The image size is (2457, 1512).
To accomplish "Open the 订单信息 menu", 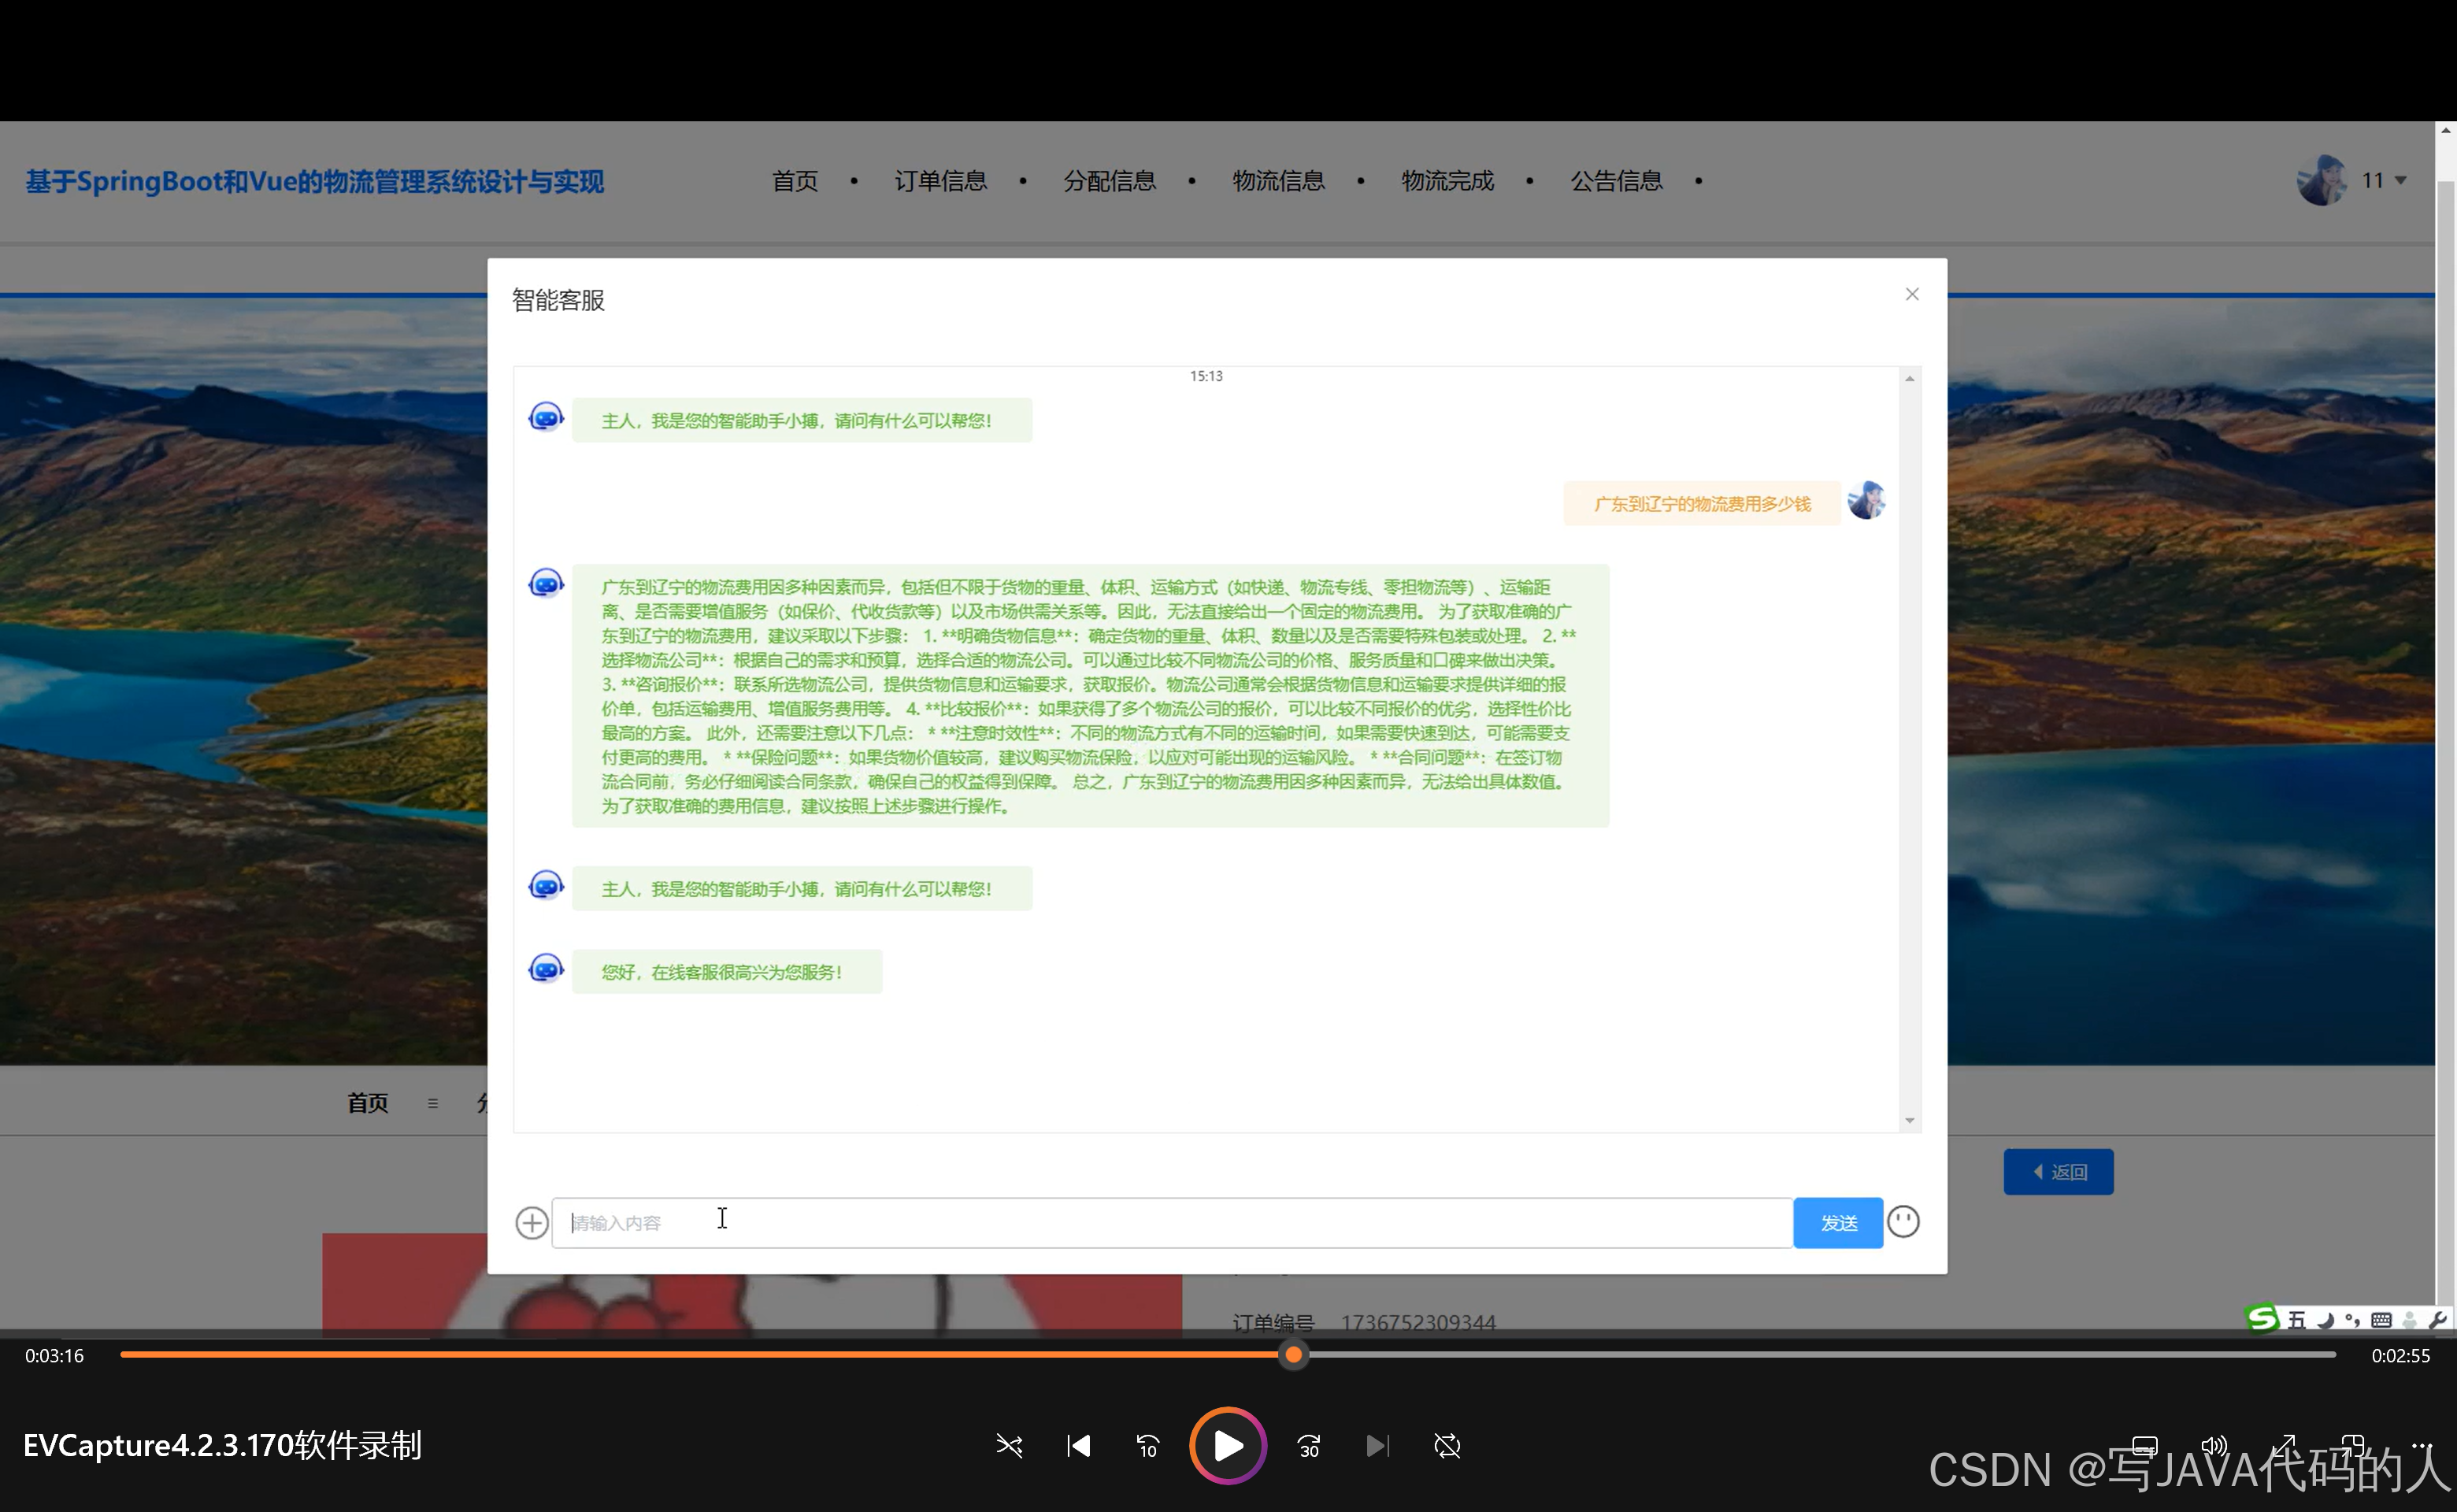I will tap(940, 181).
